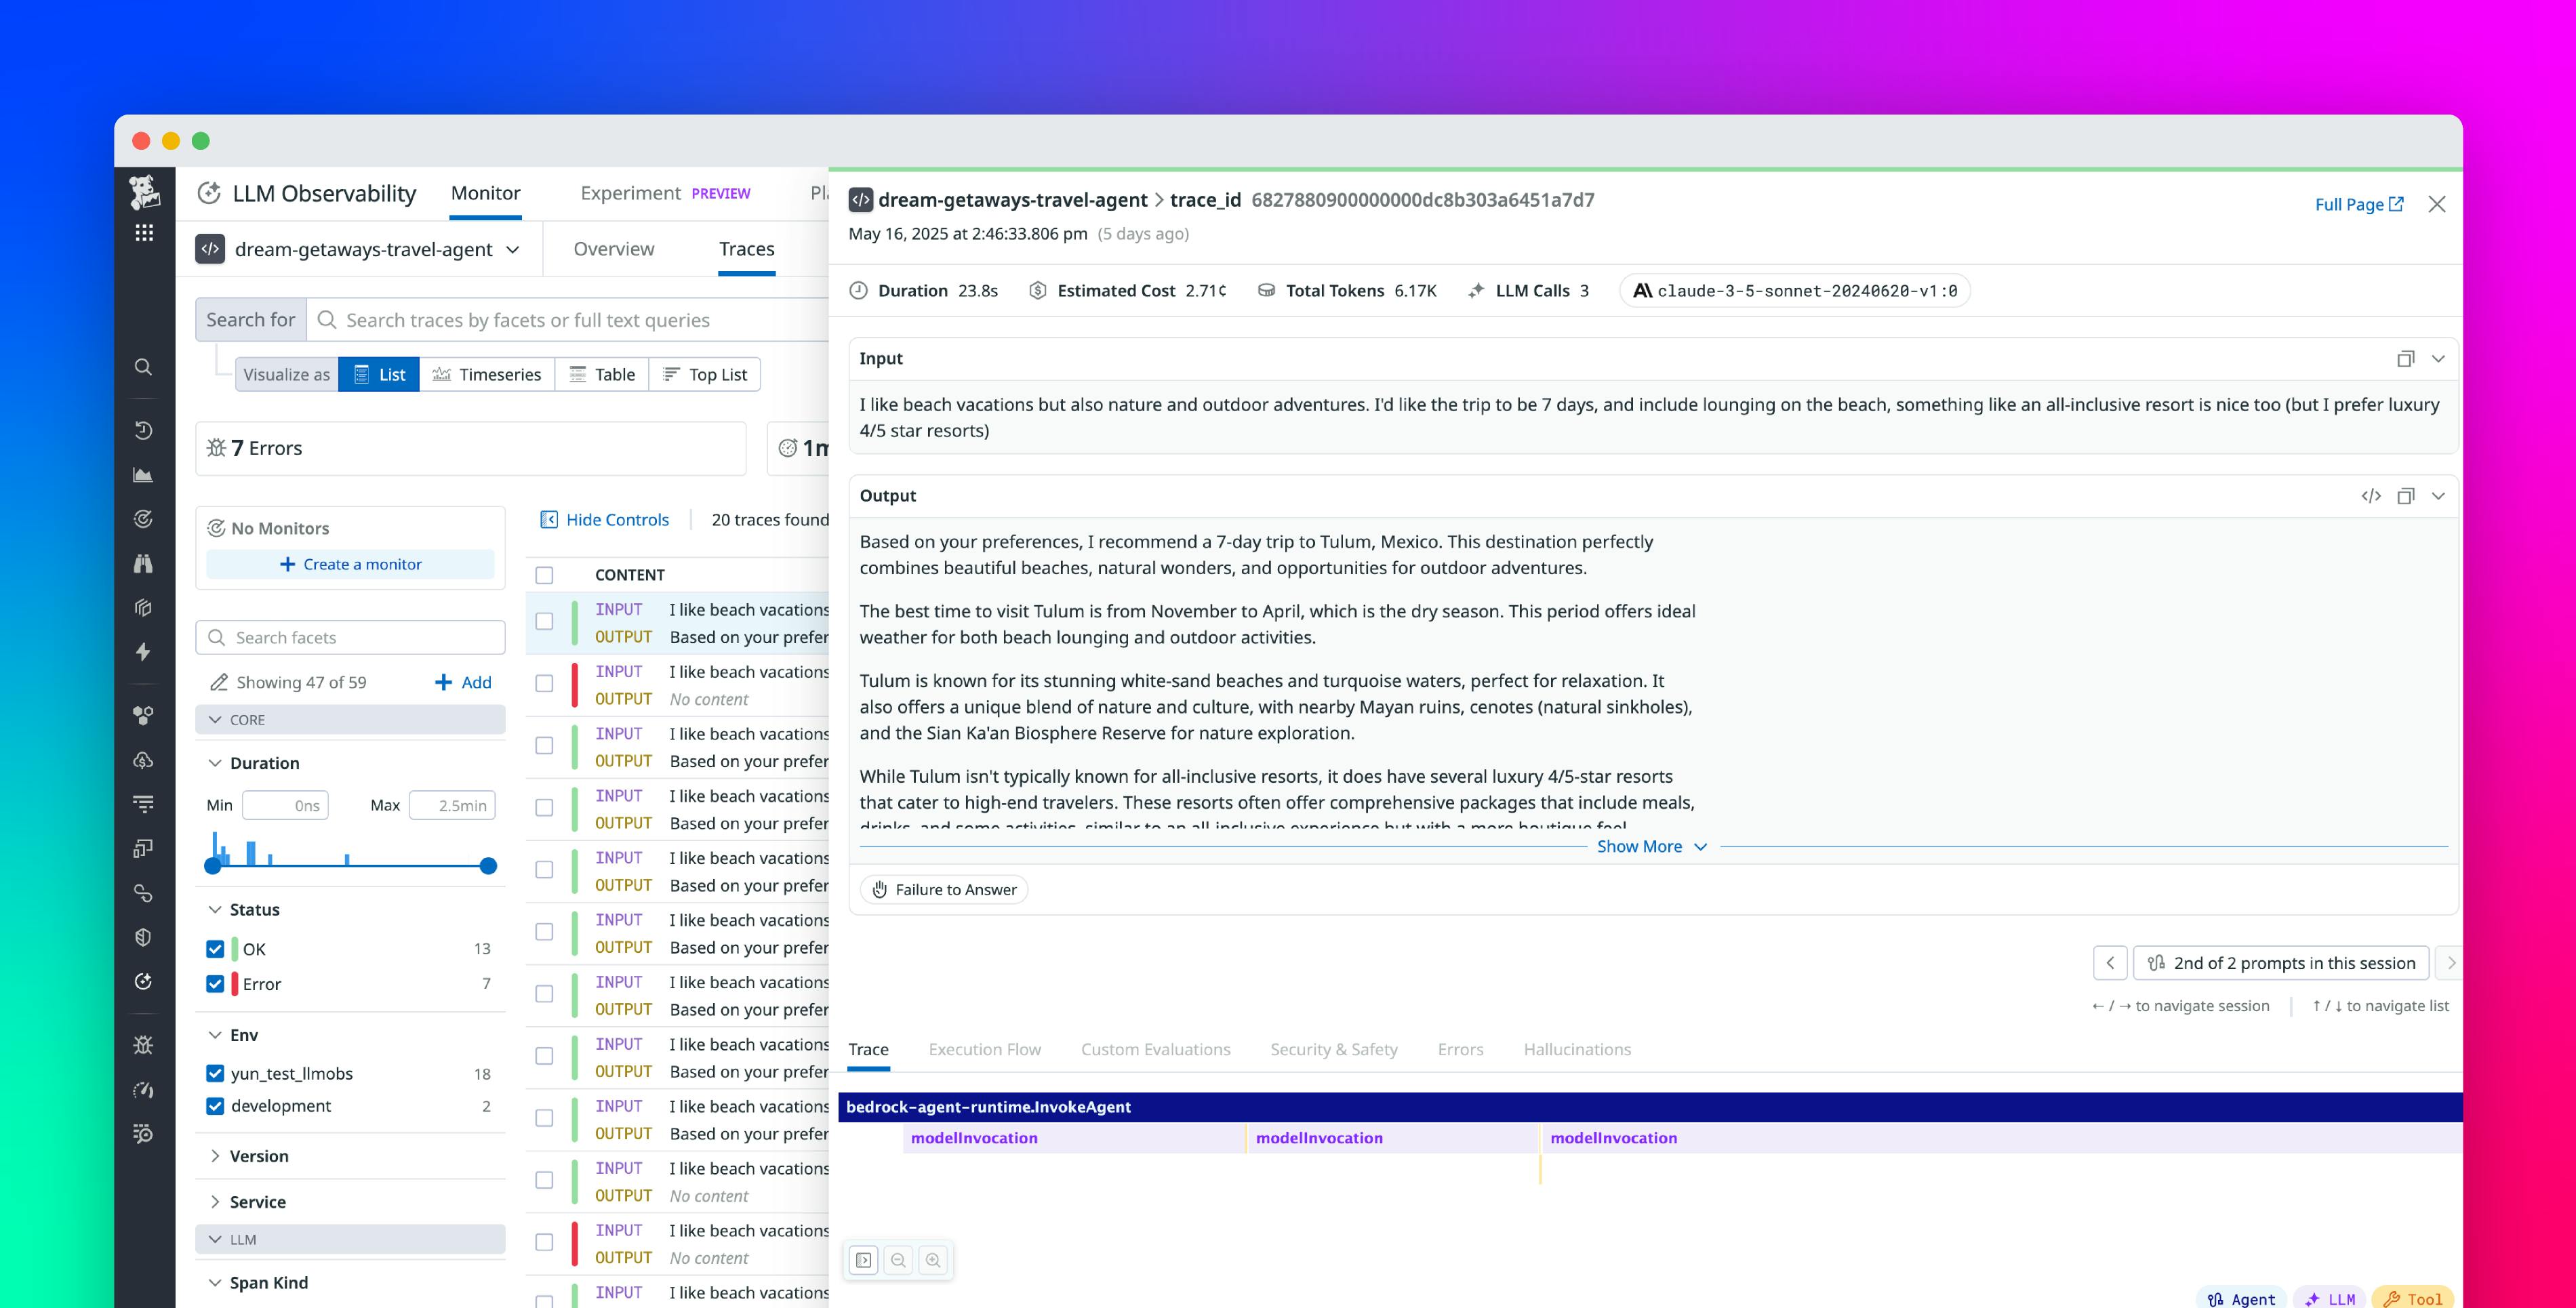Zoom in on the trace waterfall with magnifier-plus
The width and height of the screenshot is (2576, 1308).
point(933,1260)
